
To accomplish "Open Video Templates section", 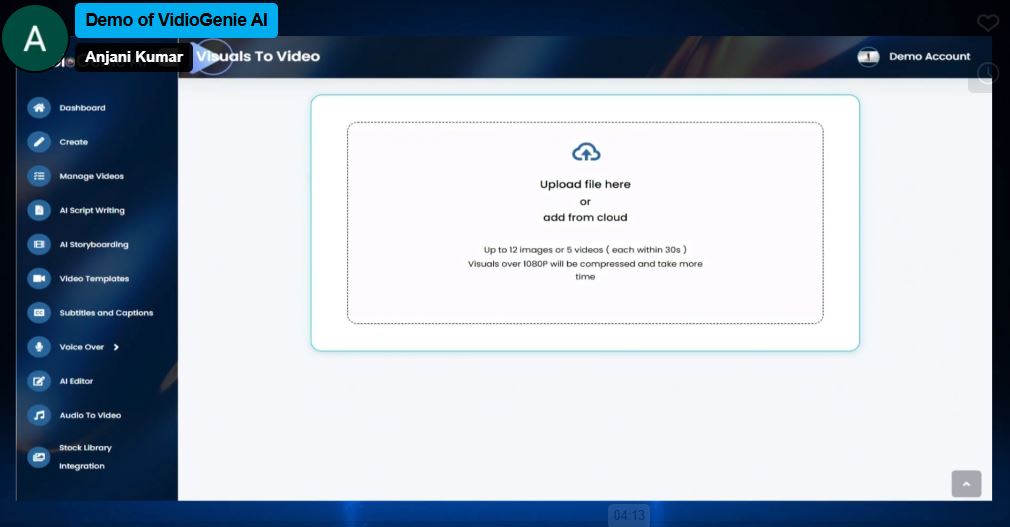I will [x=94, y=278].
